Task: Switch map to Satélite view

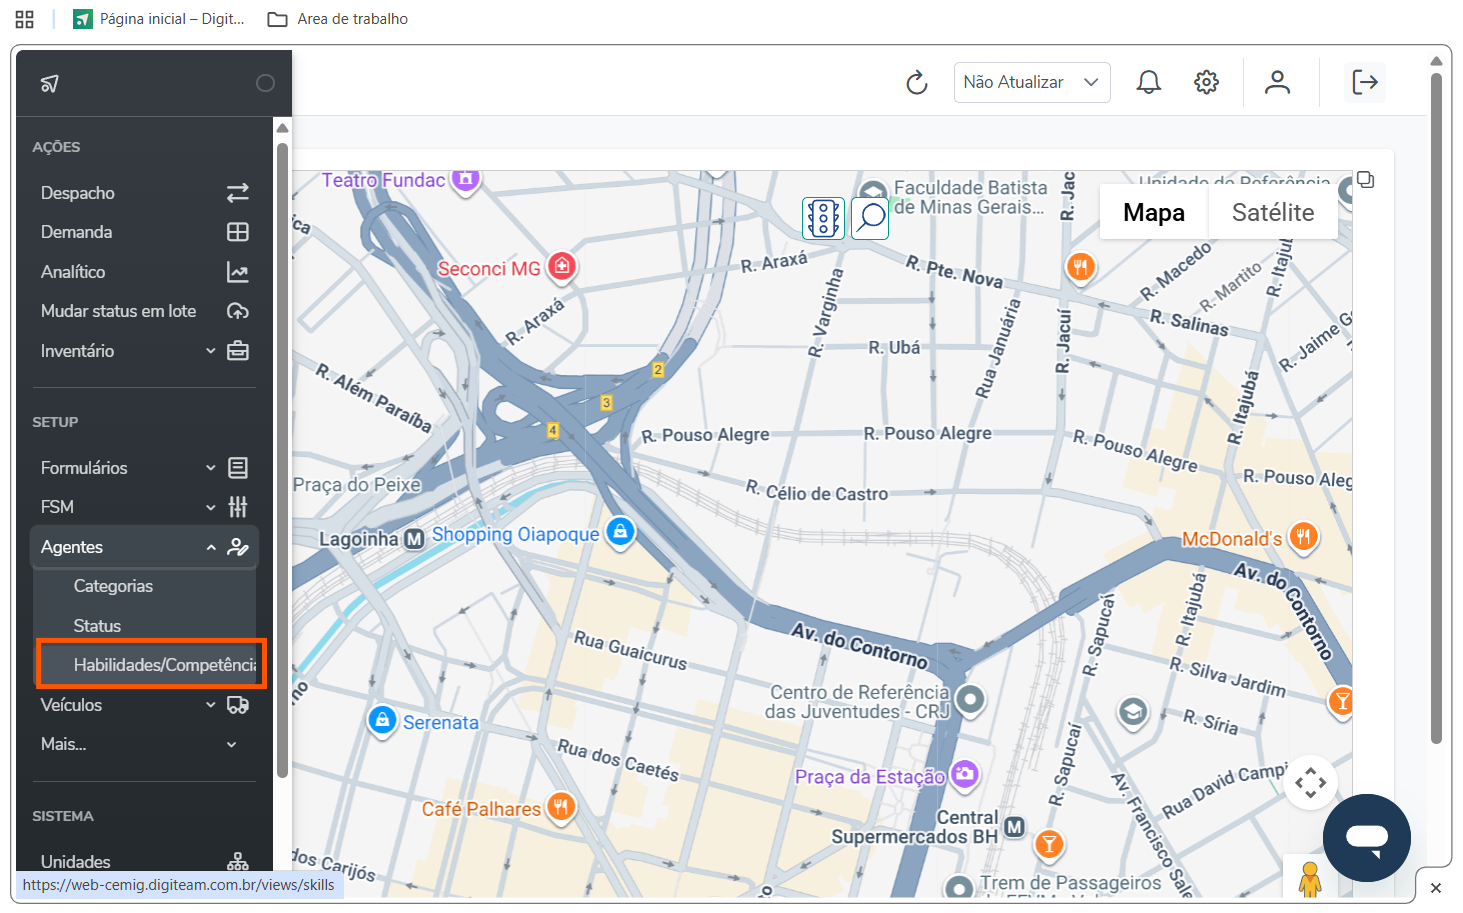Action: [1272, 213]
